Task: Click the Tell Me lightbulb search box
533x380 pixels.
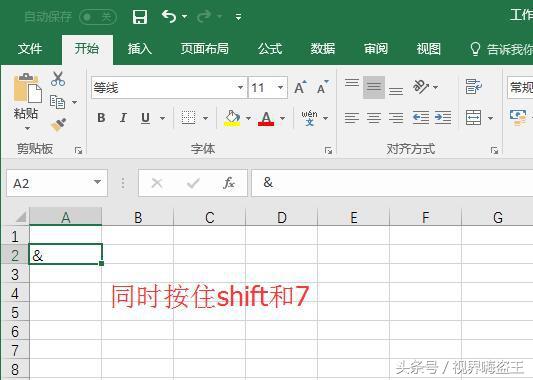Action: click(x=501, y=49)
